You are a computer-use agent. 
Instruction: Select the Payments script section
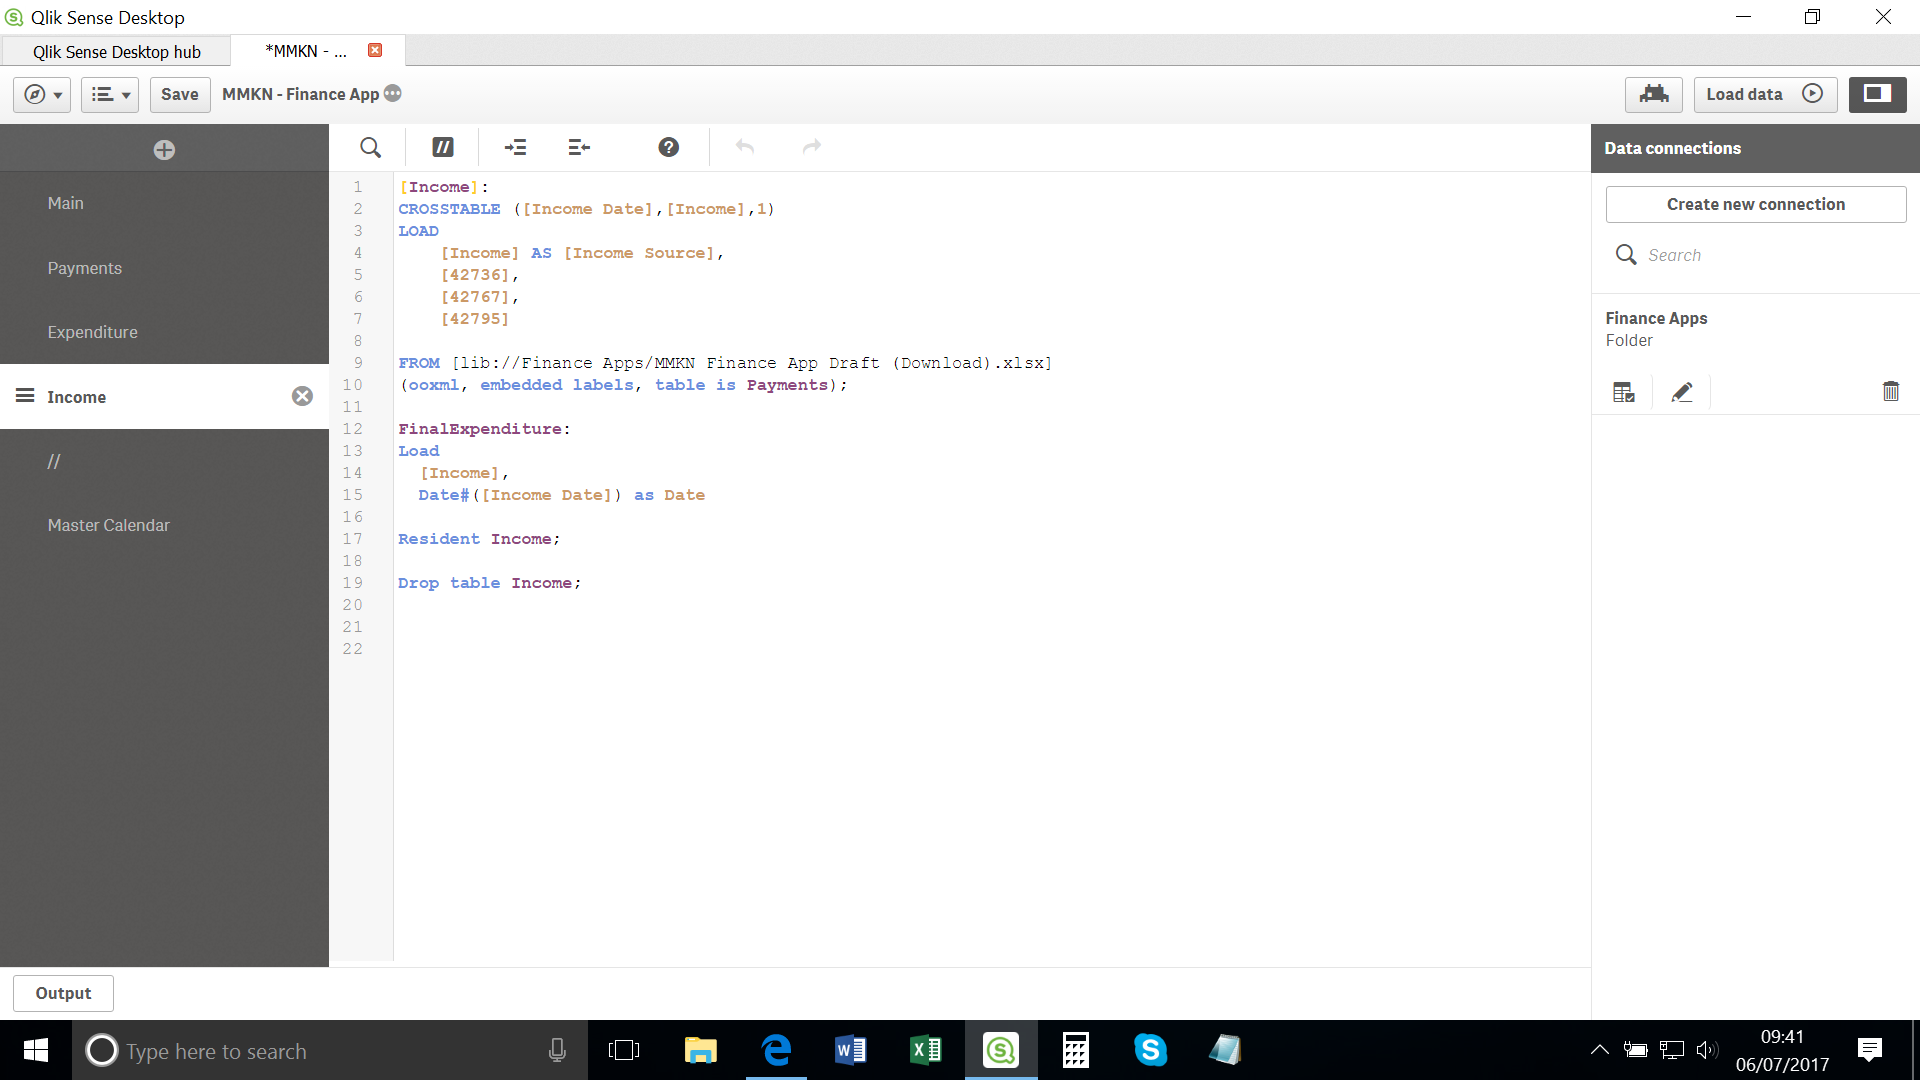pyautogui.click(x=164, y=268)
